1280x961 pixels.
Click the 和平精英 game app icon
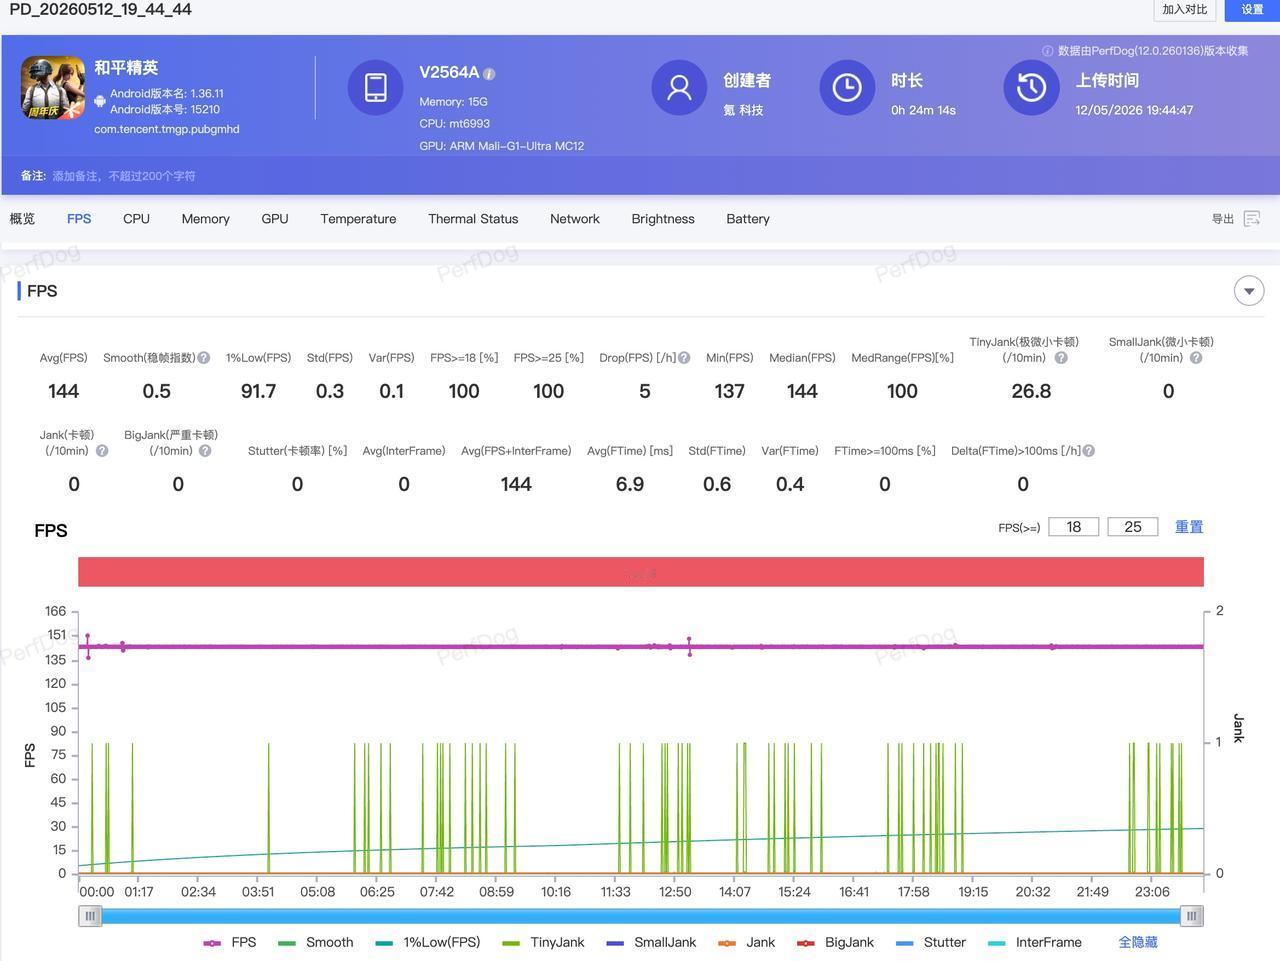53,88
